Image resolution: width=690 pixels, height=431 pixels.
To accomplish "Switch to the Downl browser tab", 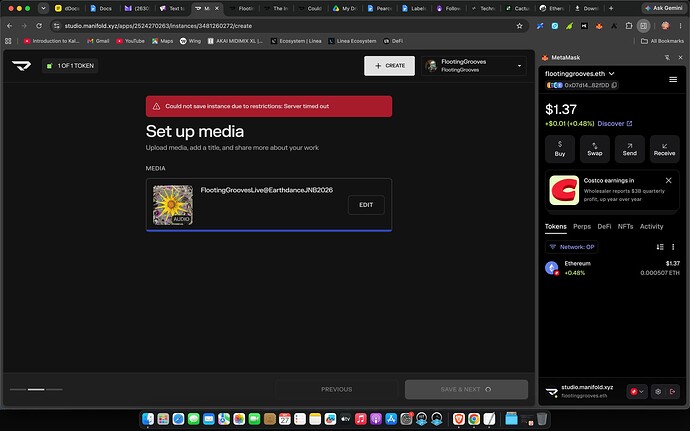I will pos(587,8).
